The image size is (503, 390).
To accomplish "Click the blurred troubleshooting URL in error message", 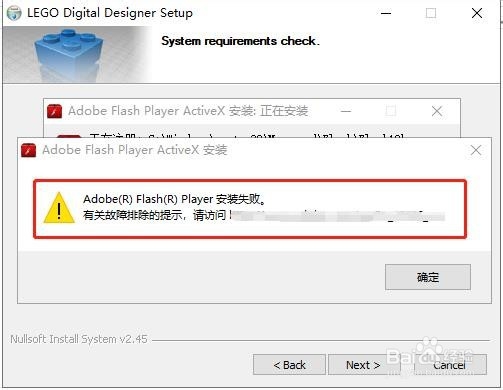I will coord(337,216).
